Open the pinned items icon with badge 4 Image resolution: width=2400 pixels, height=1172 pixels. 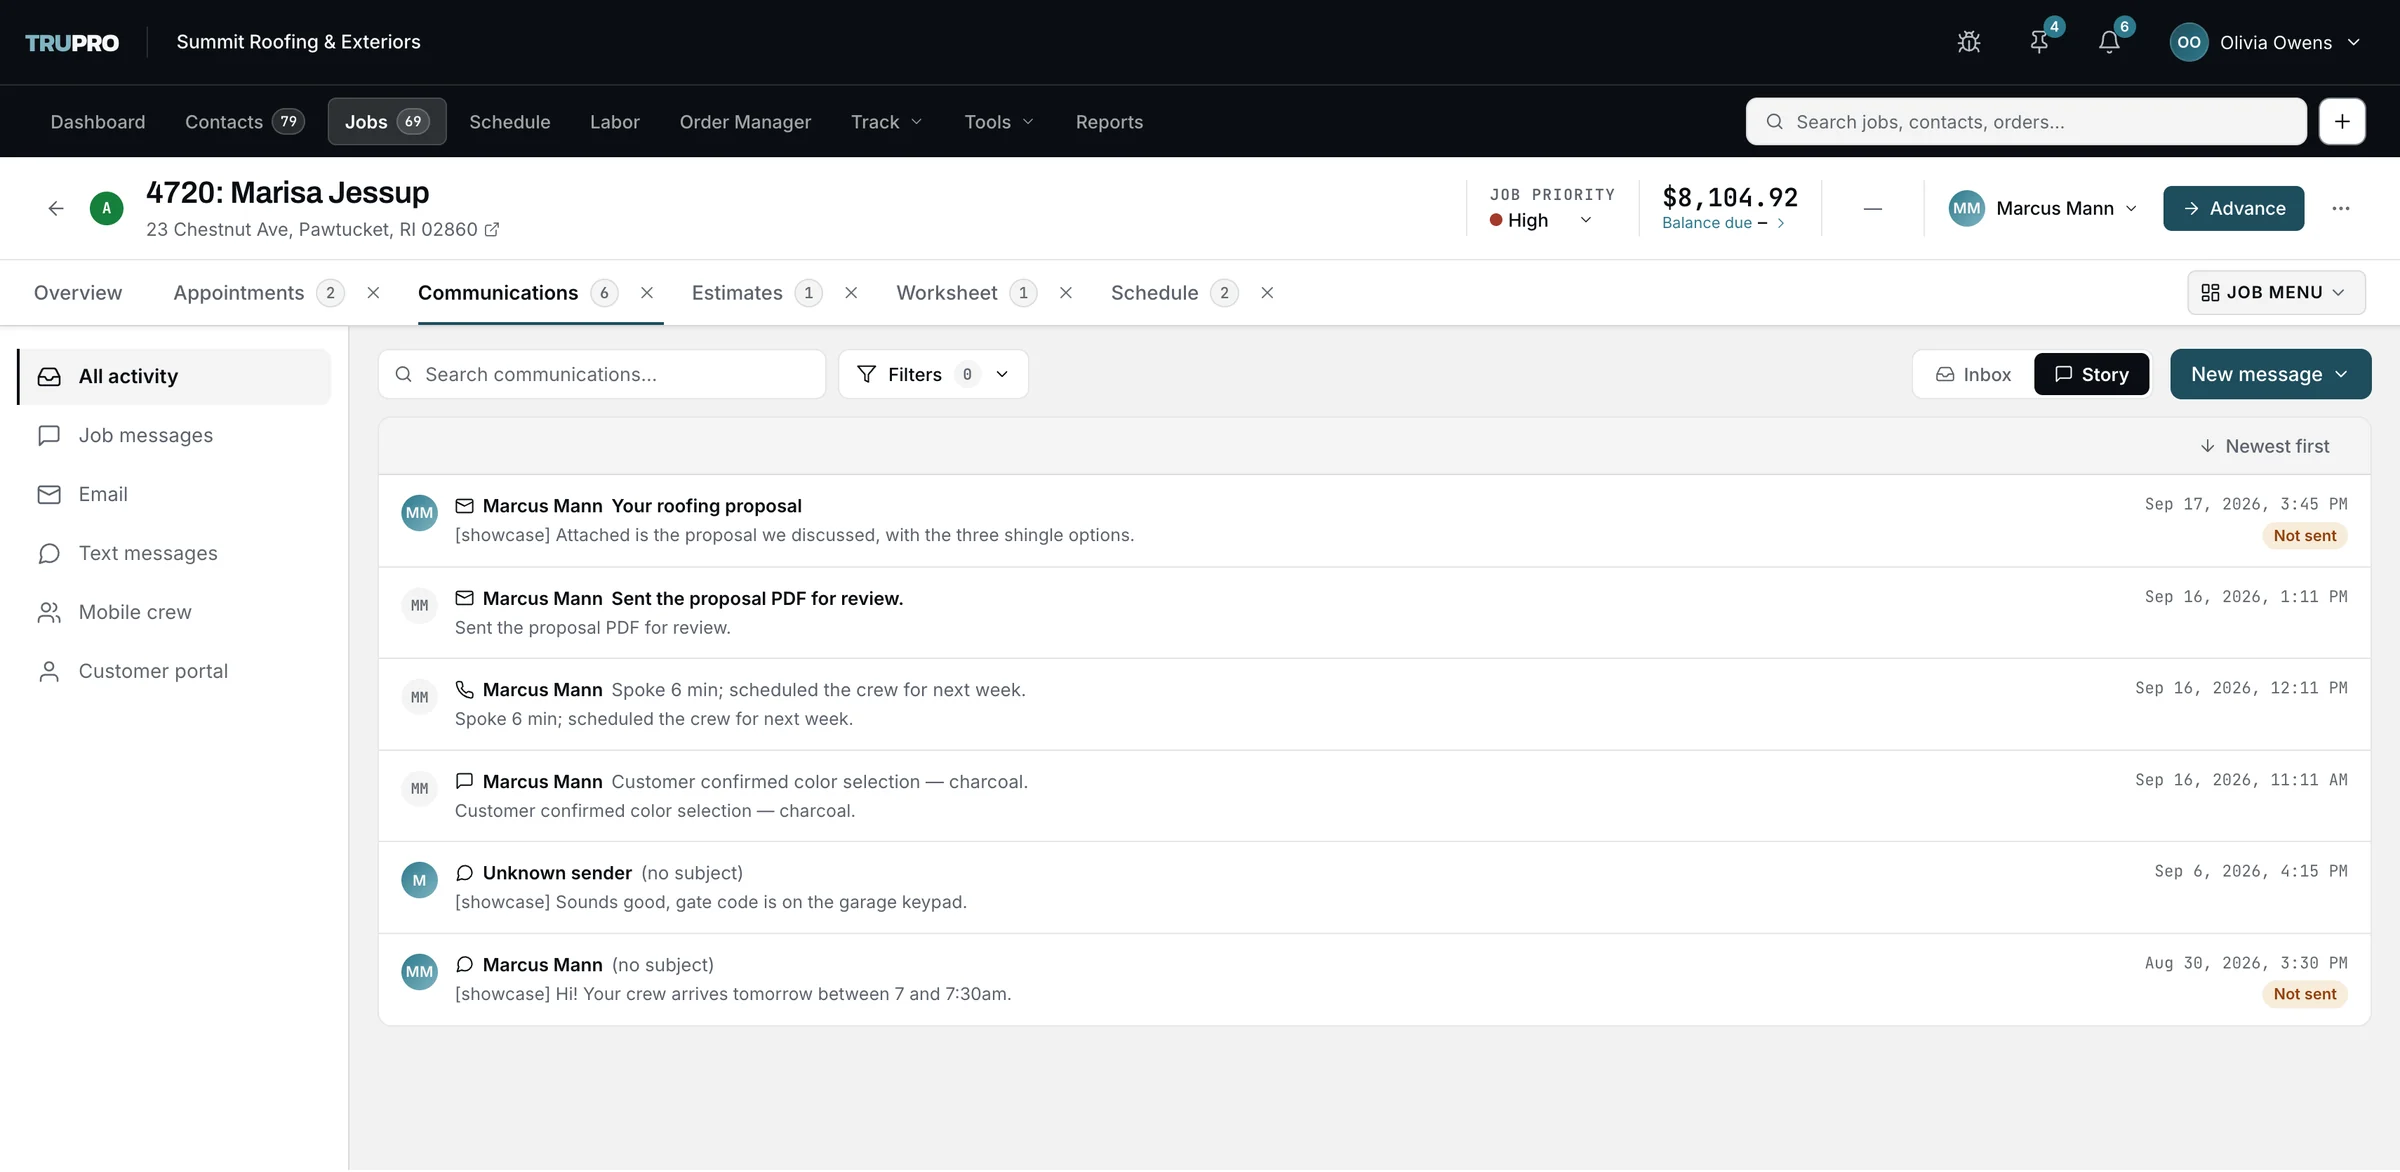pyautogui.click(x=2039, y=42)
